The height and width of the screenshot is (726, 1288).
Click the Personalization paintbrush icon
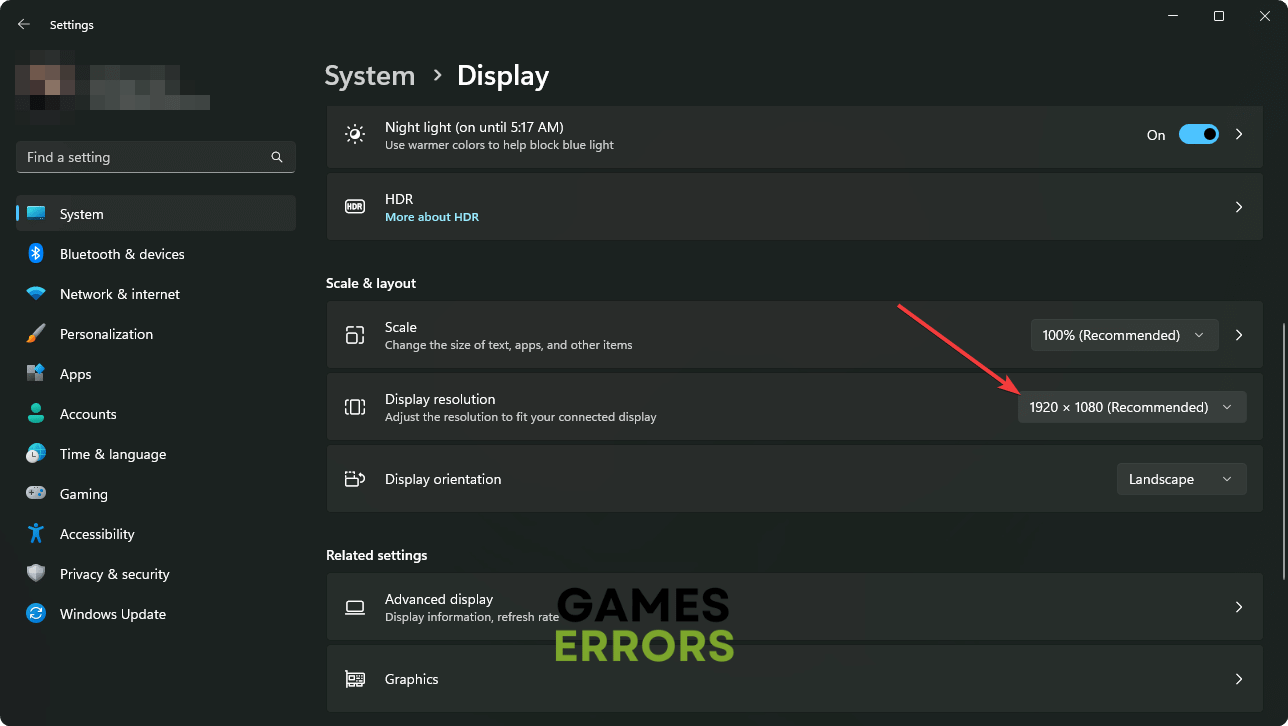[36, 334]
